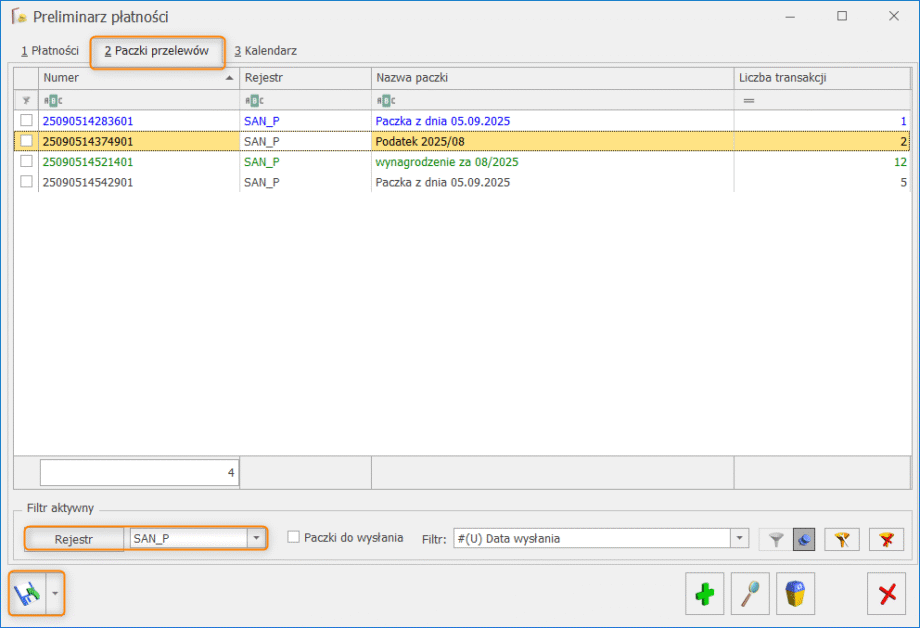Click the Numer column filter field
Viewport: 920px width, 628px height.
point(140,100)
